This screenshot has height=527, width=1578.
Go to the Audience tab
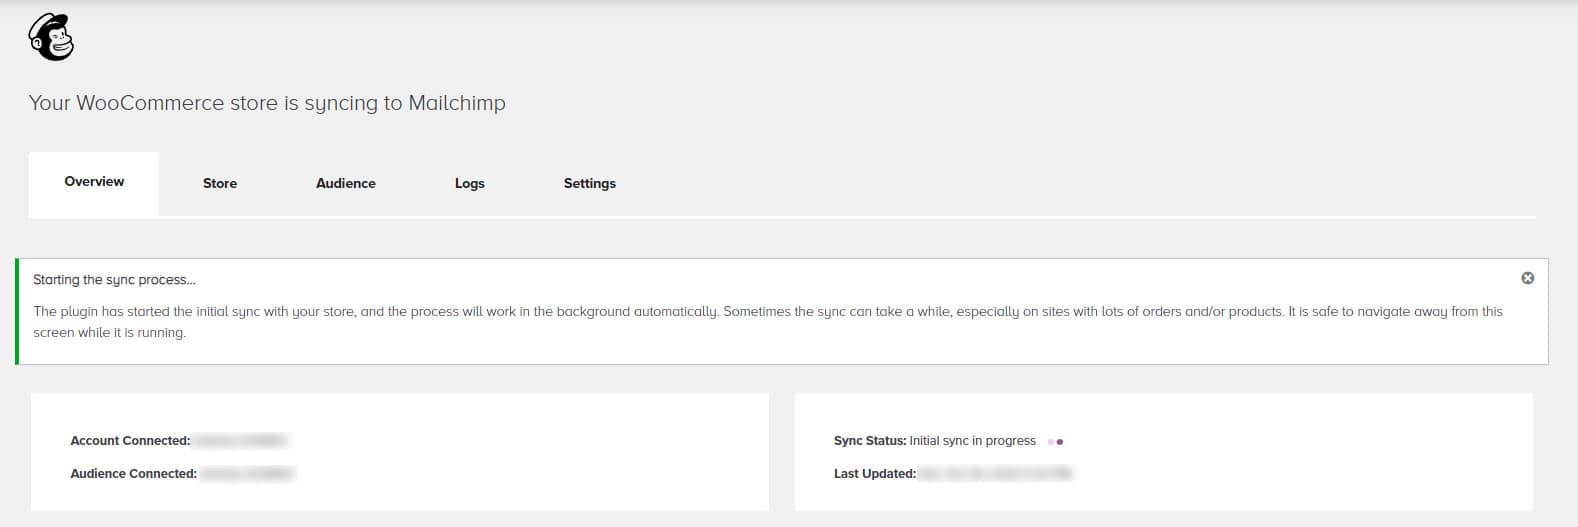346,183
